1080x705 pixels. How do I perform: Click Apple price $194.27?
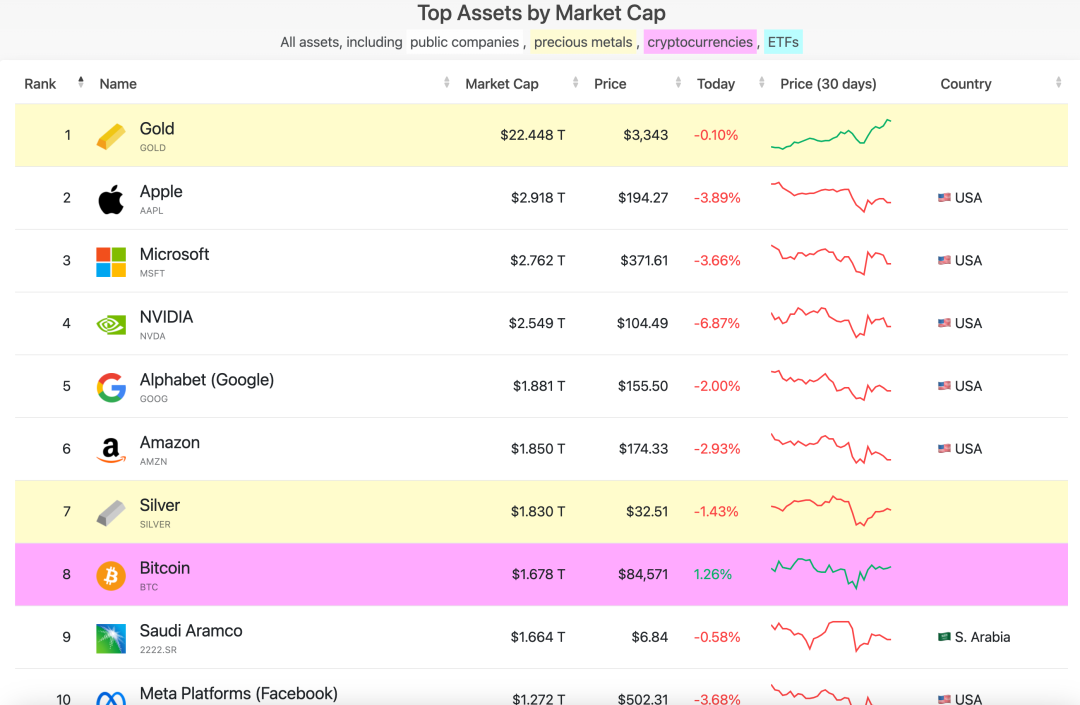click(643, 198)
